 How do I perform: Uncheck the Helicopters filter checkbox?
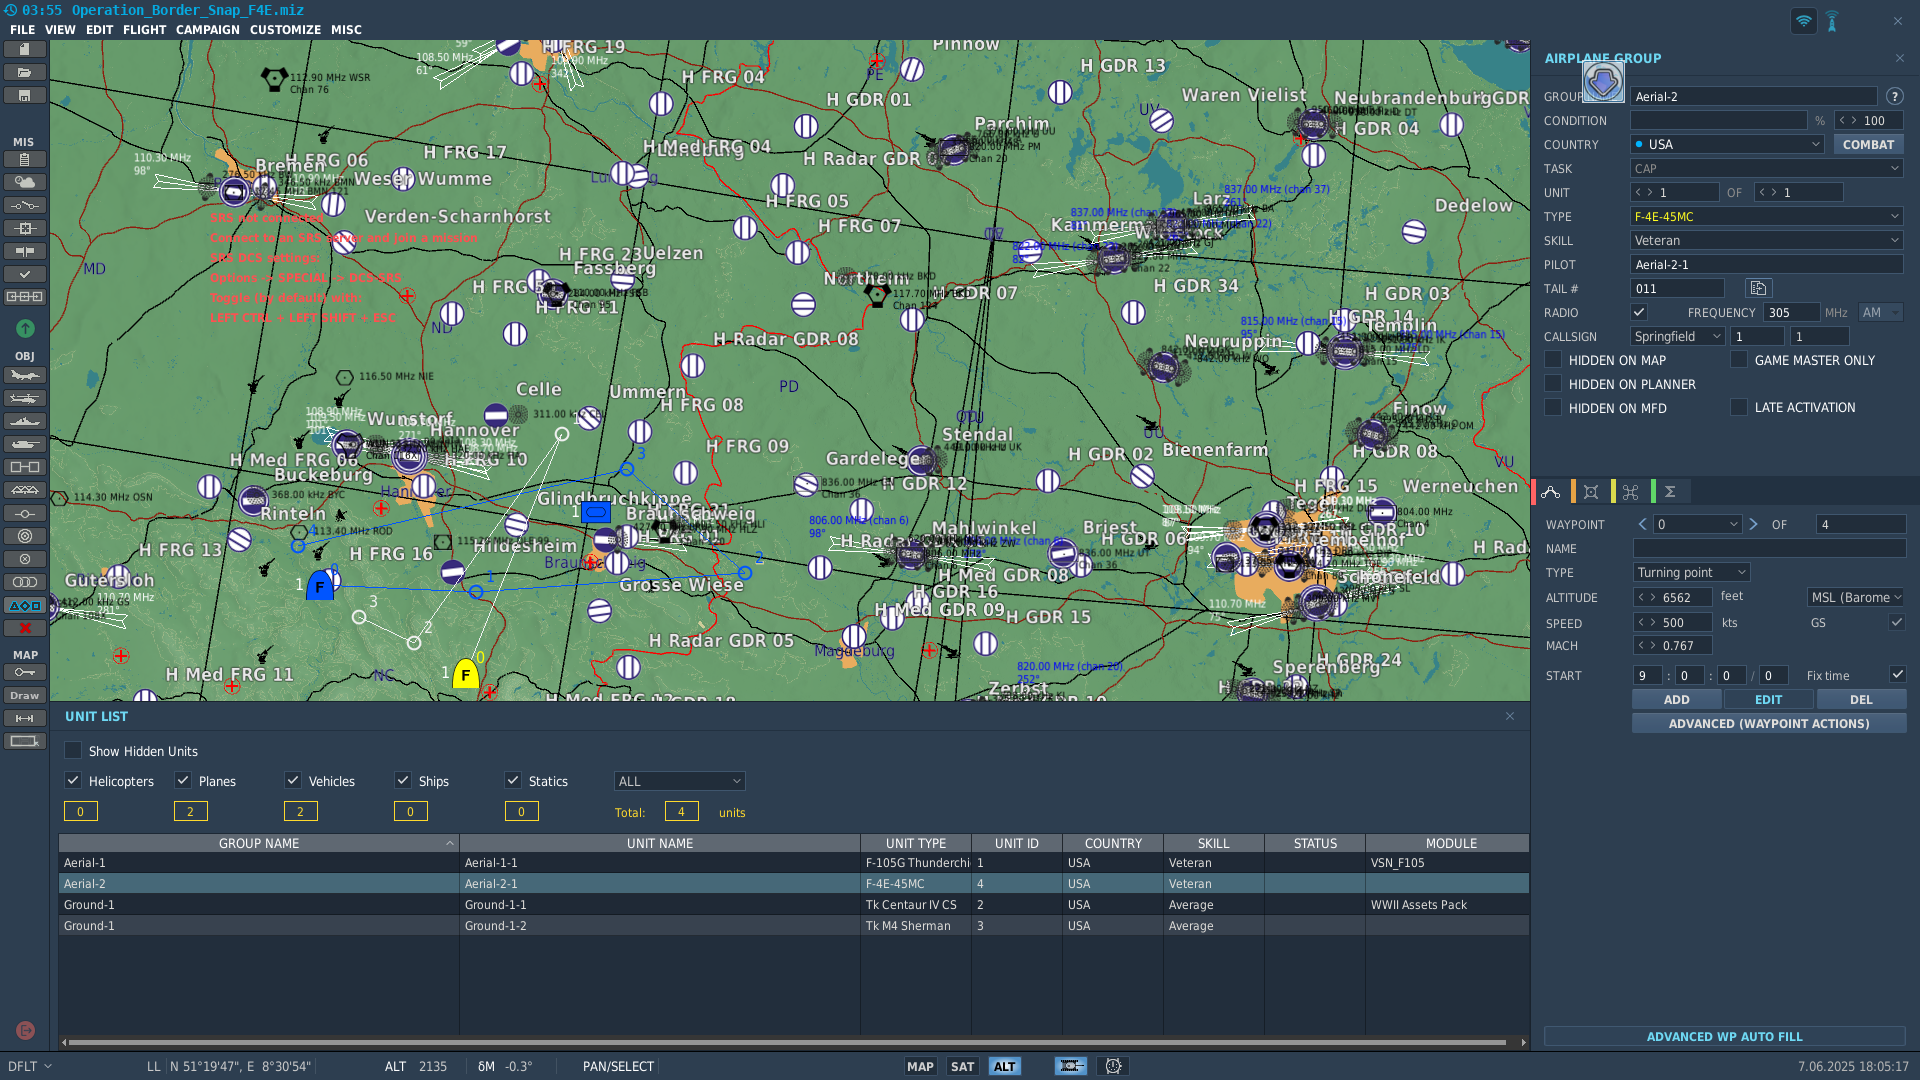(73, 780)
